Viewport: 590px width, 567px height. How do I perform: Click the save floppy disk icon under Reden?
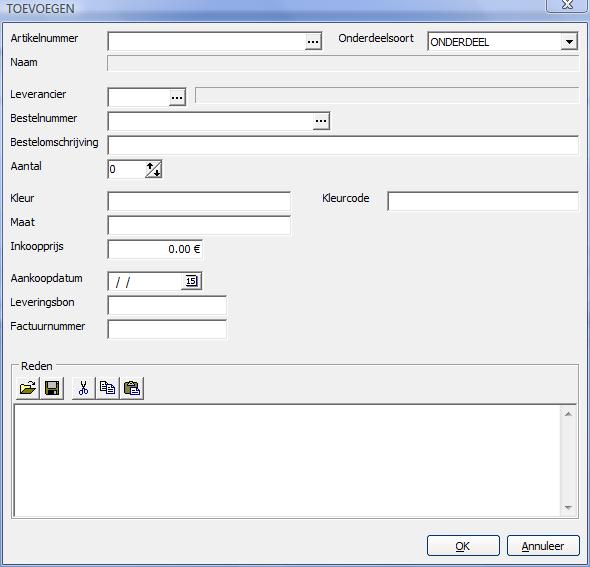coord(52,388)
